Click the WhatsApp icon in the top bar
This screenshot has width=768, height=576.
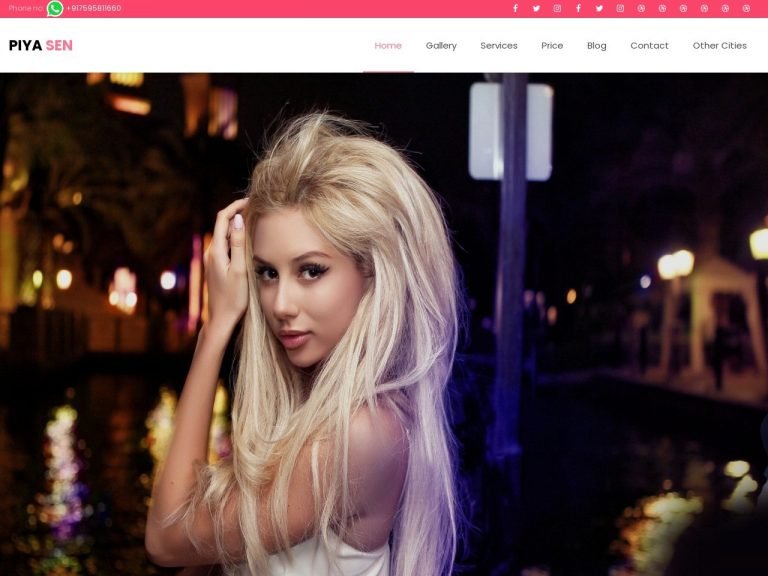[x=54, y=8]
